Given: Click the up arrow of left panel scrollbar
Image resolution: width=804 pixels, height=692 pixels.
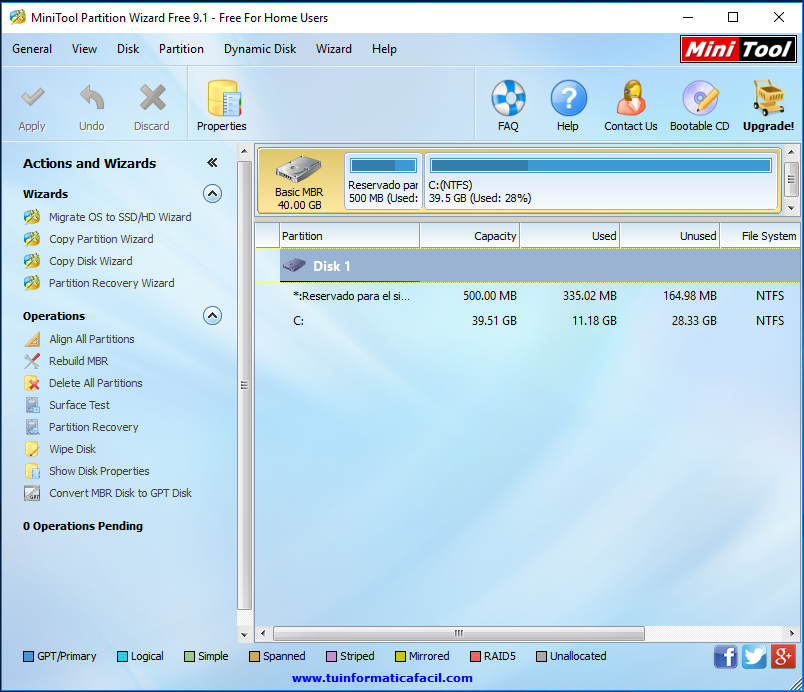Looking at the screenshot, I should pyautogui.click(x=244, y=151).
